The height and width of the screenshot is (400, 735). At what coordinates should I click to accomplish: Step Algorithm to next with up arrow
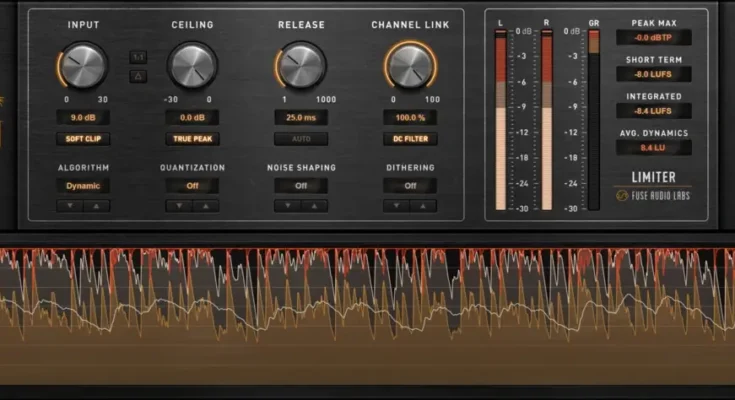(96, 205)
